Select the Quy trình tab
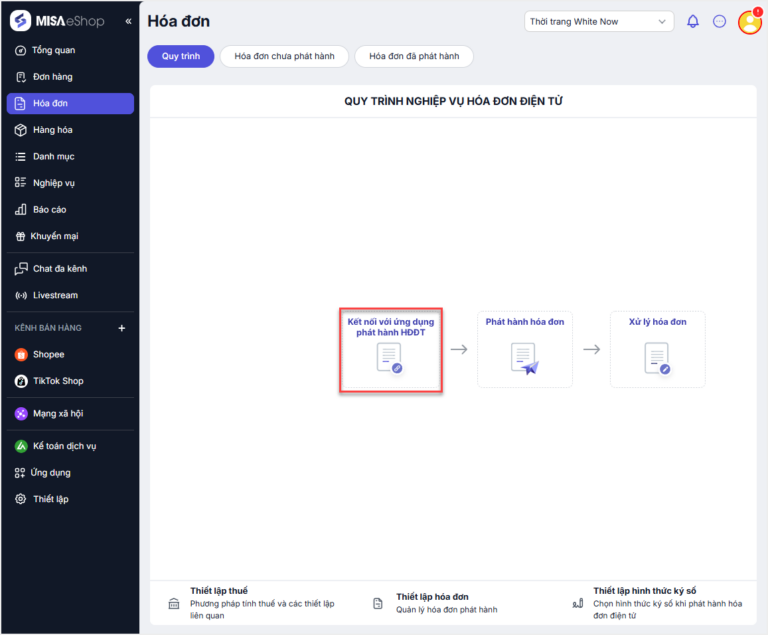768x635 pixels. point(181,56)
